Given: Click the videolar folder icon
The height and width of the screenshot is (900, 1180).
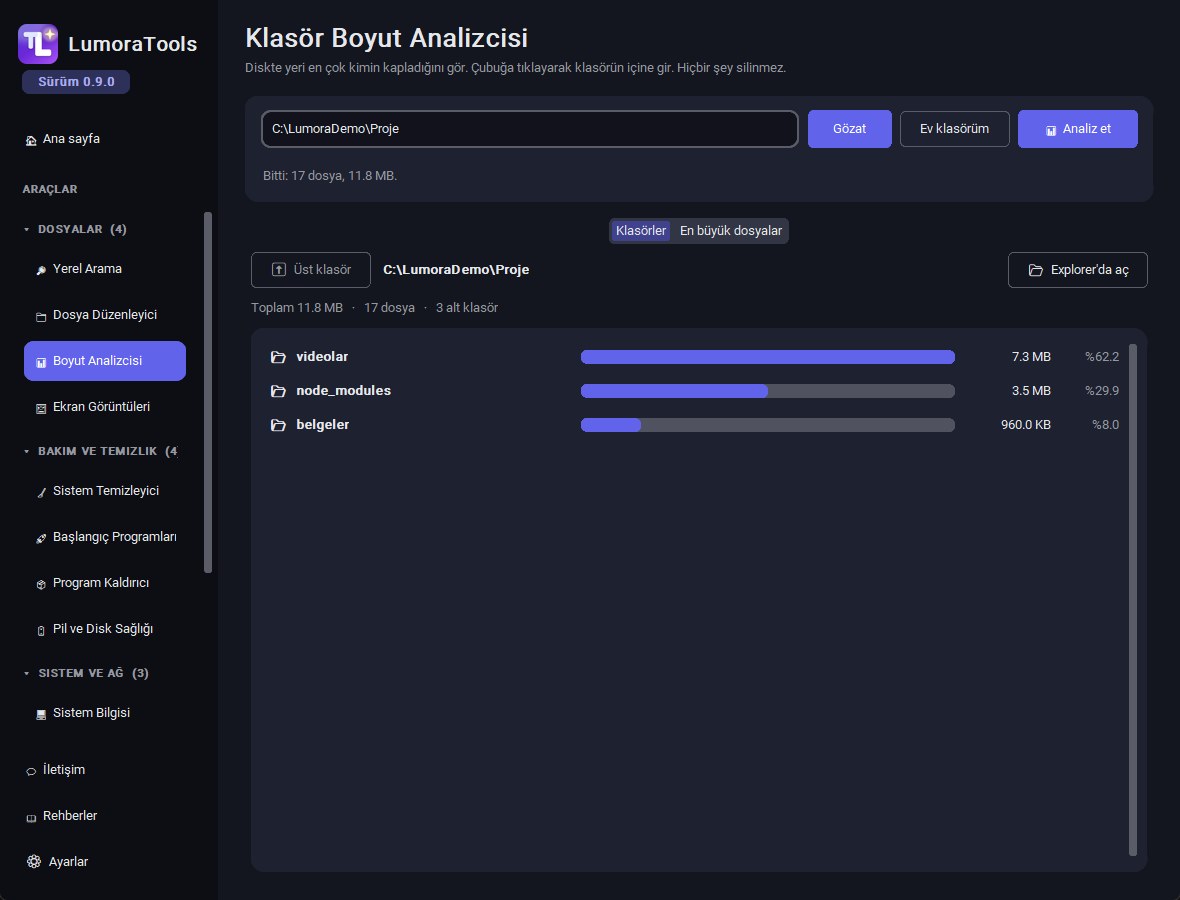Looking at the screenshot, I should click(x=278, y=357).
